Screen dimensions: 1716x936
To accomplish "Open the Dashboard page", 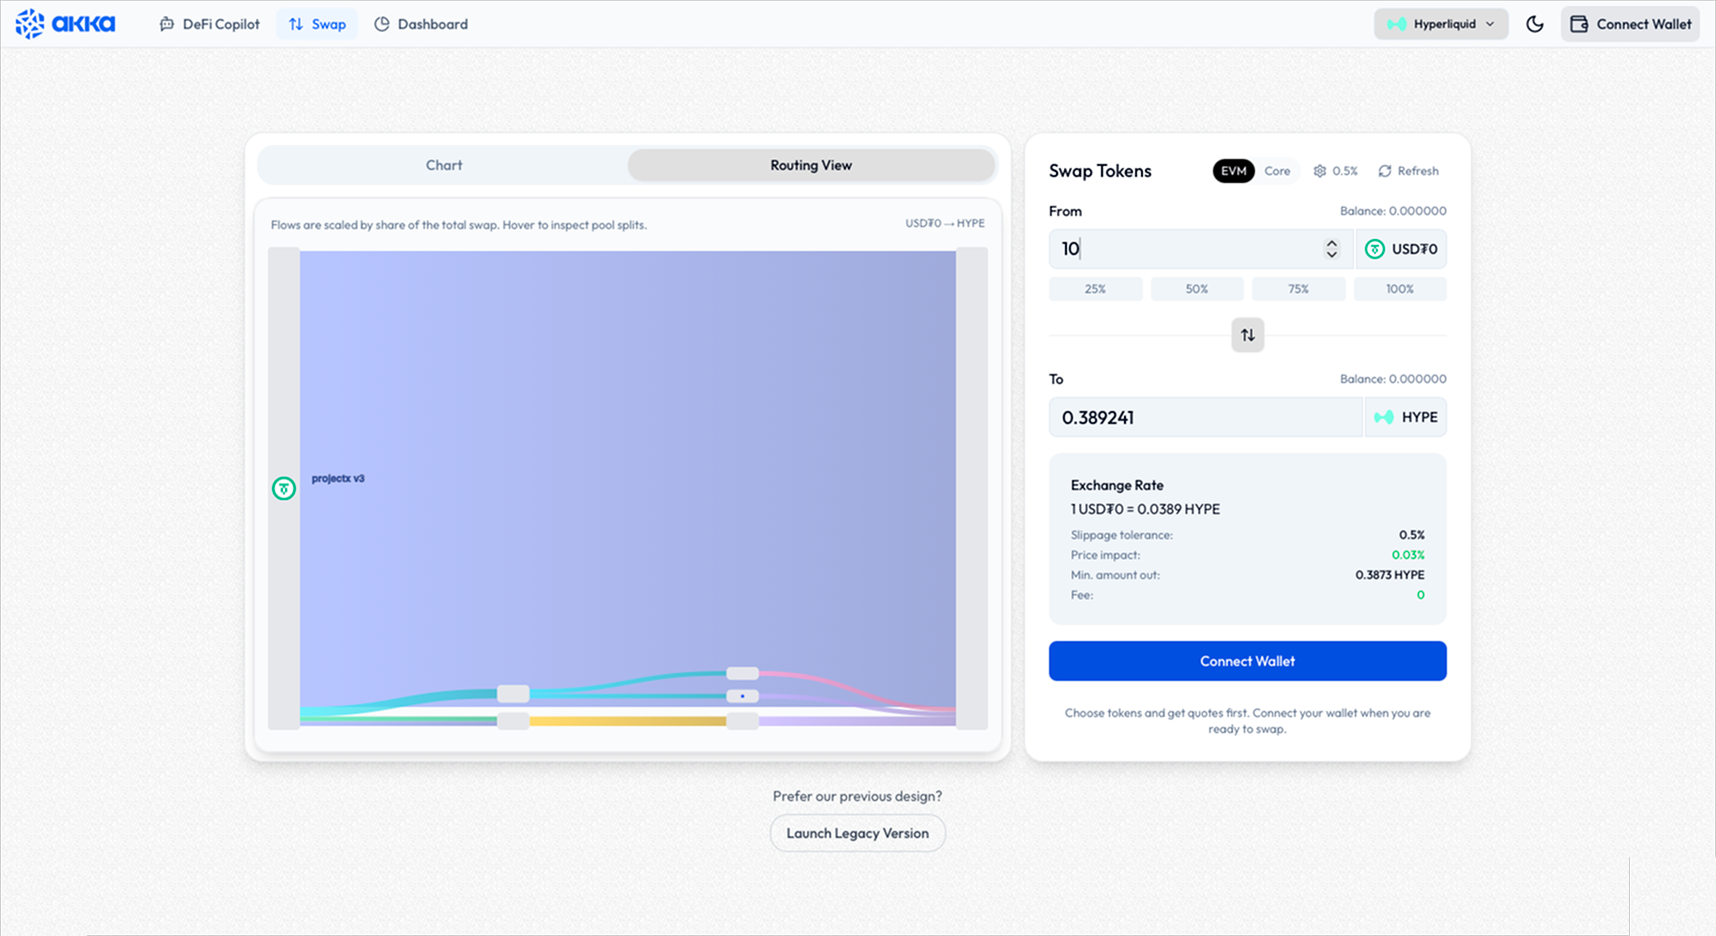I will [x=421, y=23].
